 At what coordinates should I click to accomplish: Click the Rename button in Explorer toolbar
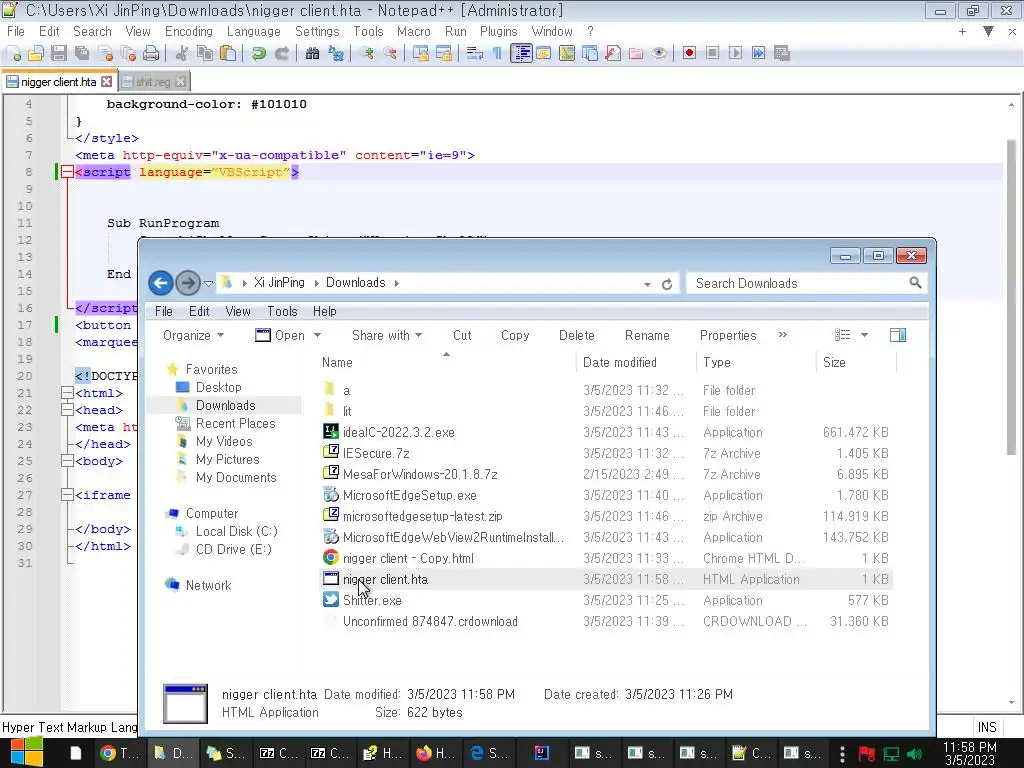point(647,335)
